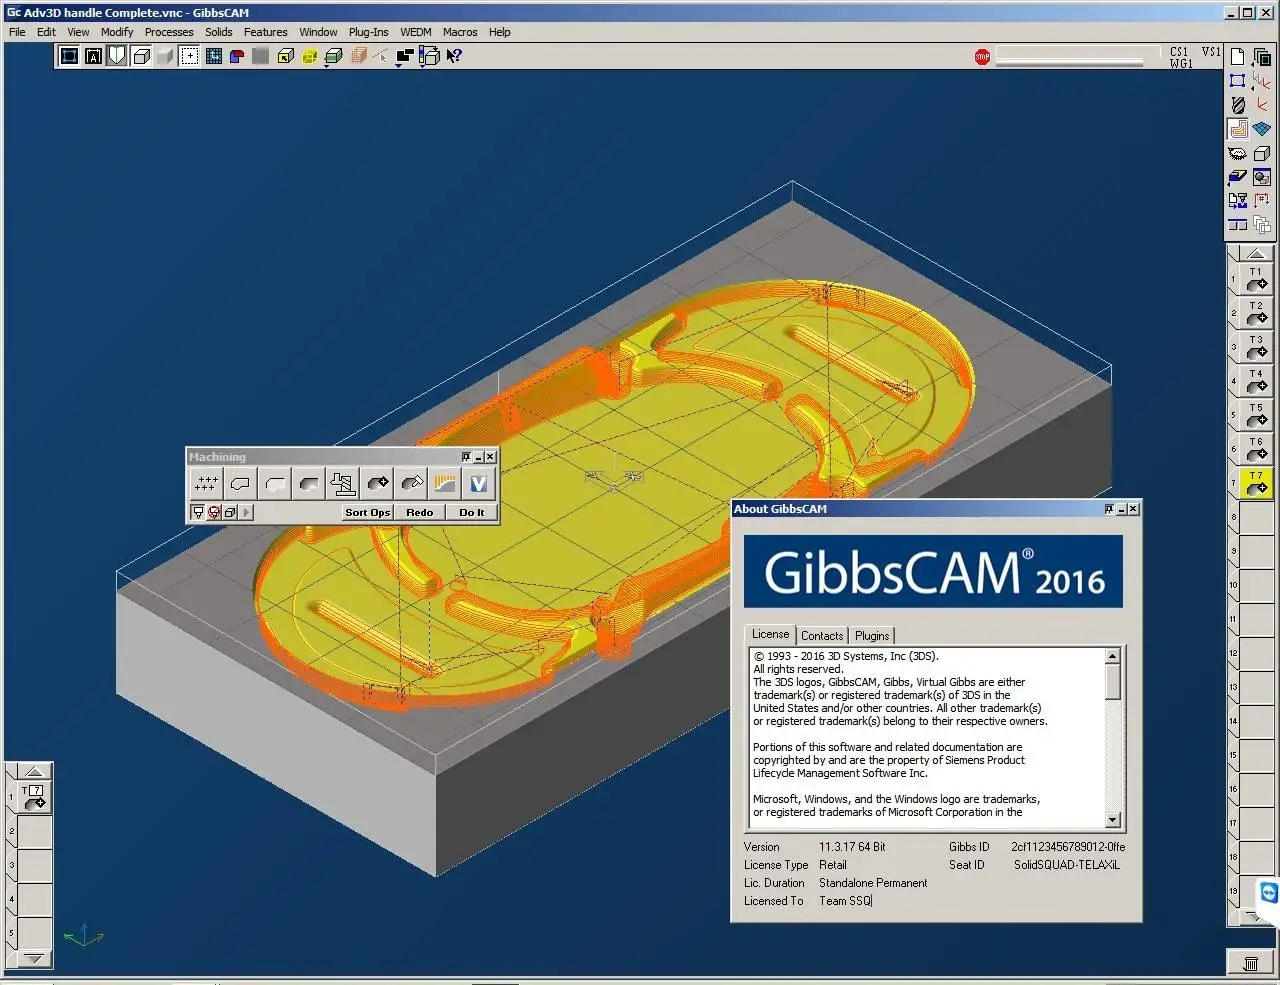
Task: Click the Sort Ops button
Action: (367, 512)
